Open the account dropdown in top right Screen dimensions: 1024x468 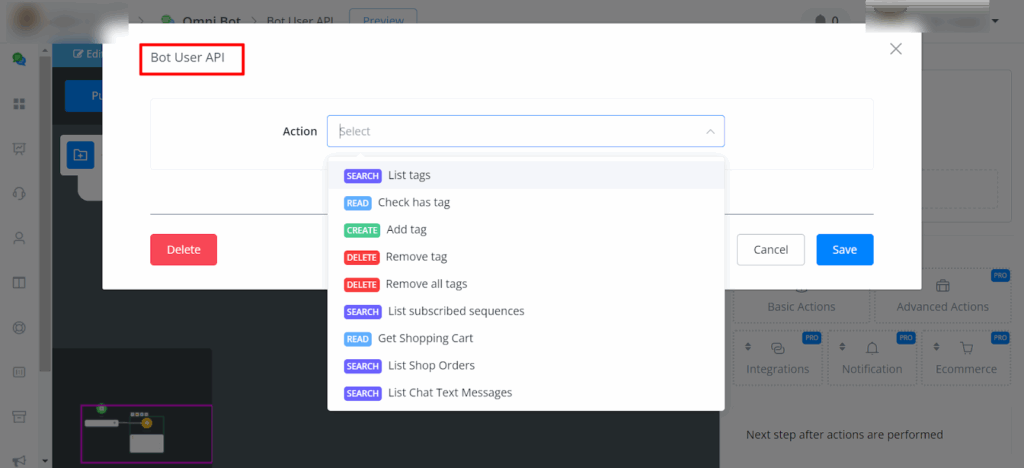(994, 21)
